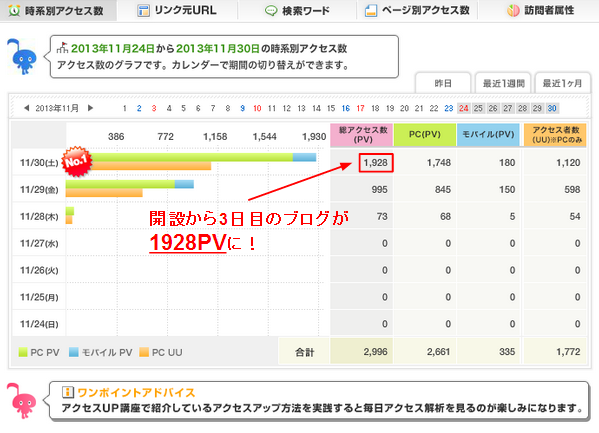Open the 検索ワード tab
This screenshot has width=599, height=433.
click(297, 10)
